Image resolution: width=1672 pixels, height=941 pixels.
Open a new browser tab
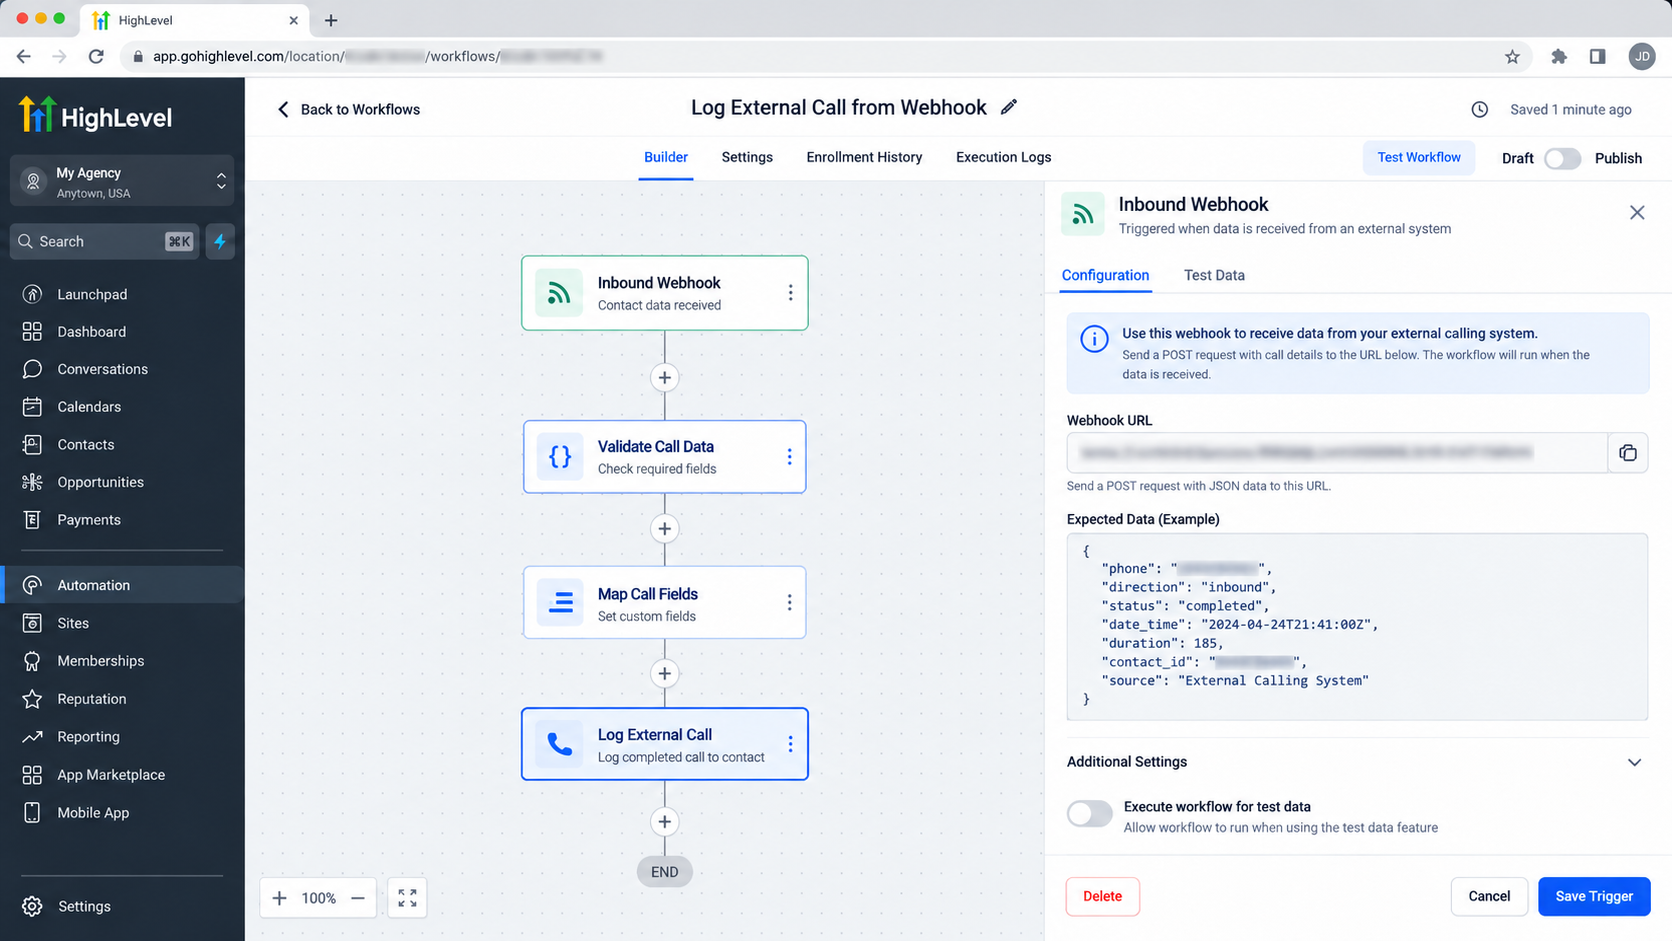tap(331, 20)
